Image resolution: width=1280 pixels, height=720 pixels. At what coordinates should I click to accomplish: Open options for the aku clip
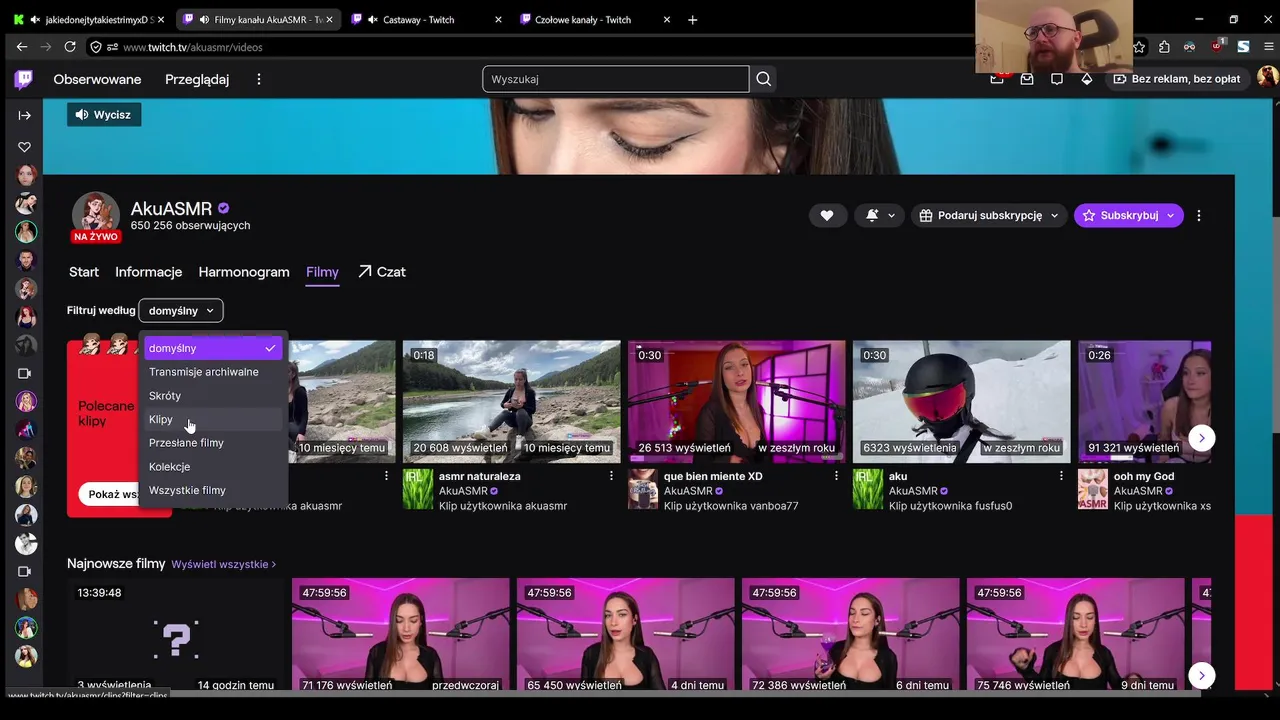click(x=1061, y=476)
